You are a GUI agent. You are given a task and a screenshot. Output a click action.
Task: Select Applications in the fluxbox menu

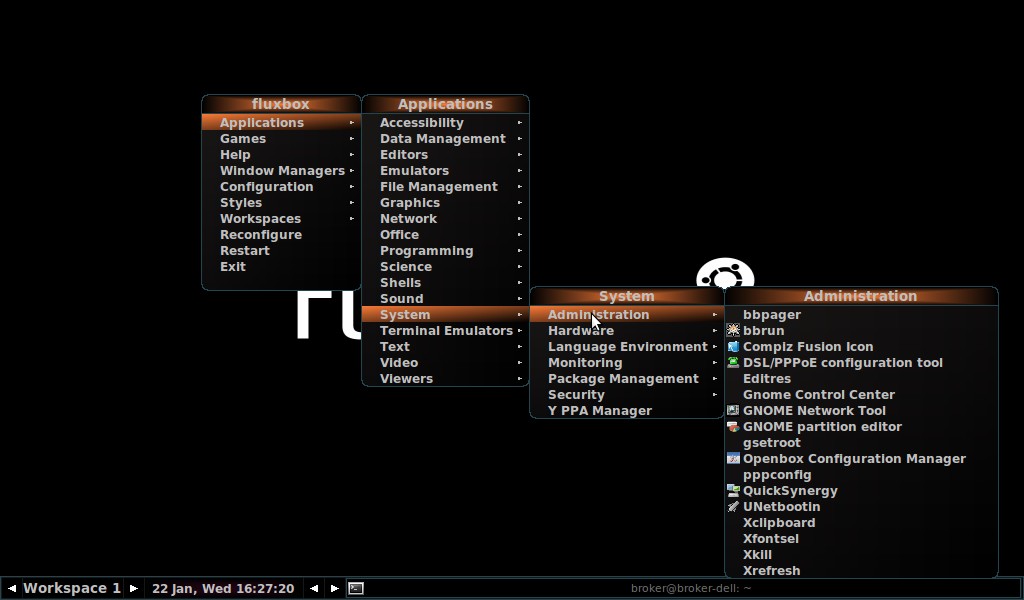pos(281,123)
